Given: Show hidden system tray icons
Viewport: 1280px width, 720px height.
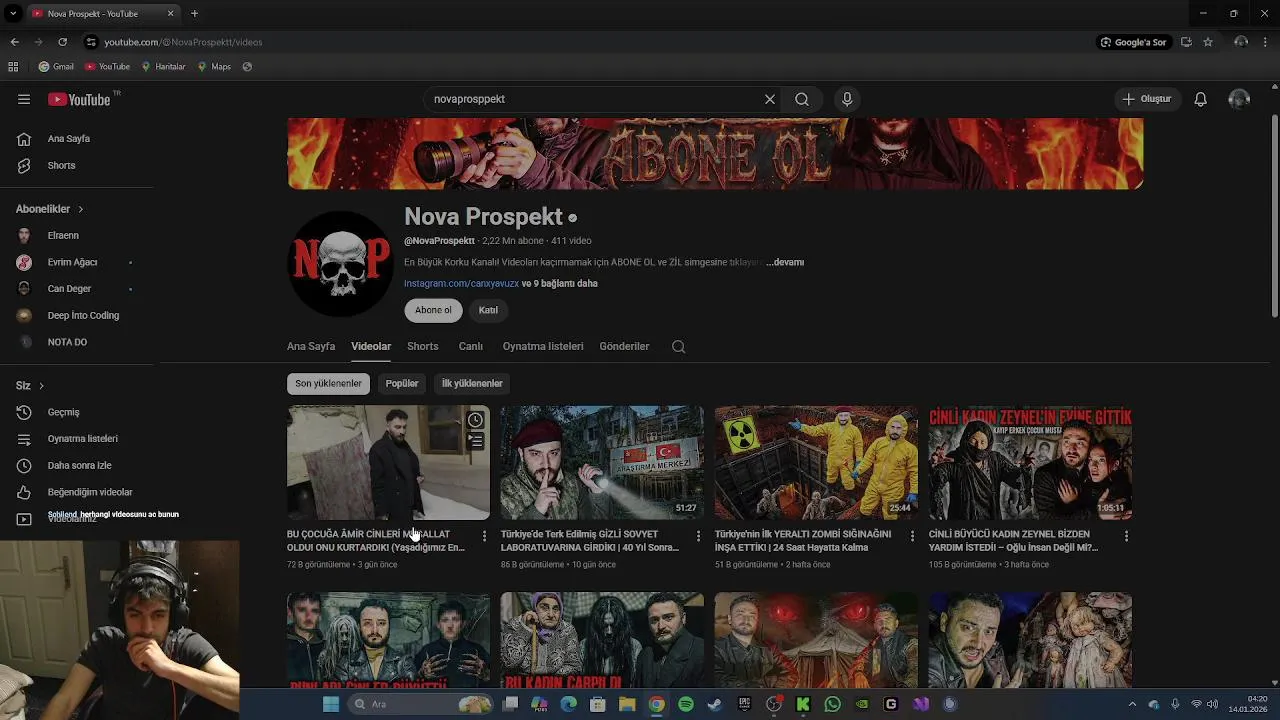Looking at the screenshot, I should pyautogui.click(x=1132, y=704).
